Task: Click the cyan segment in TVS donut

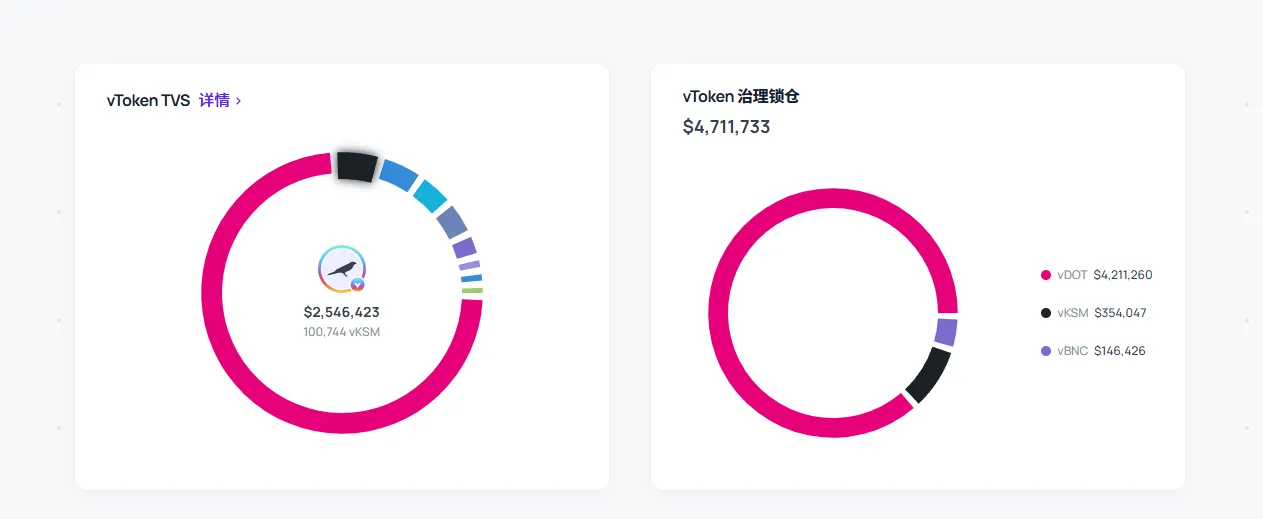Action: [430, 196]
